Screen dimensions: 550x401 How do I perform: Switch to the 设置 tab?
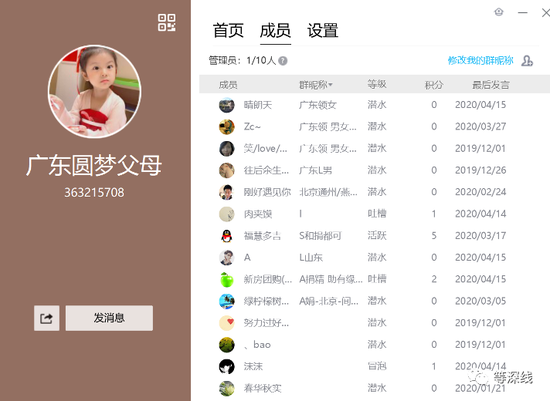tap(323, 30)
